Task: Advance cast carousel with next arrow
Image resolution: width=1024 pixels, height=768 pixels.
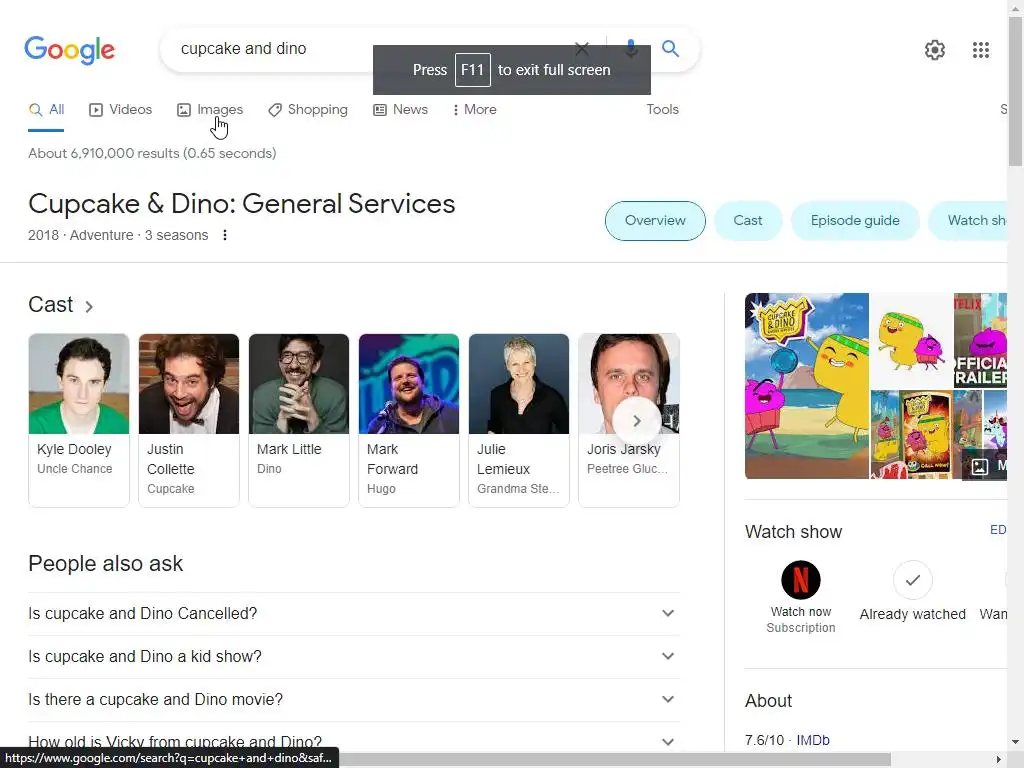Action: coord(637,421)
